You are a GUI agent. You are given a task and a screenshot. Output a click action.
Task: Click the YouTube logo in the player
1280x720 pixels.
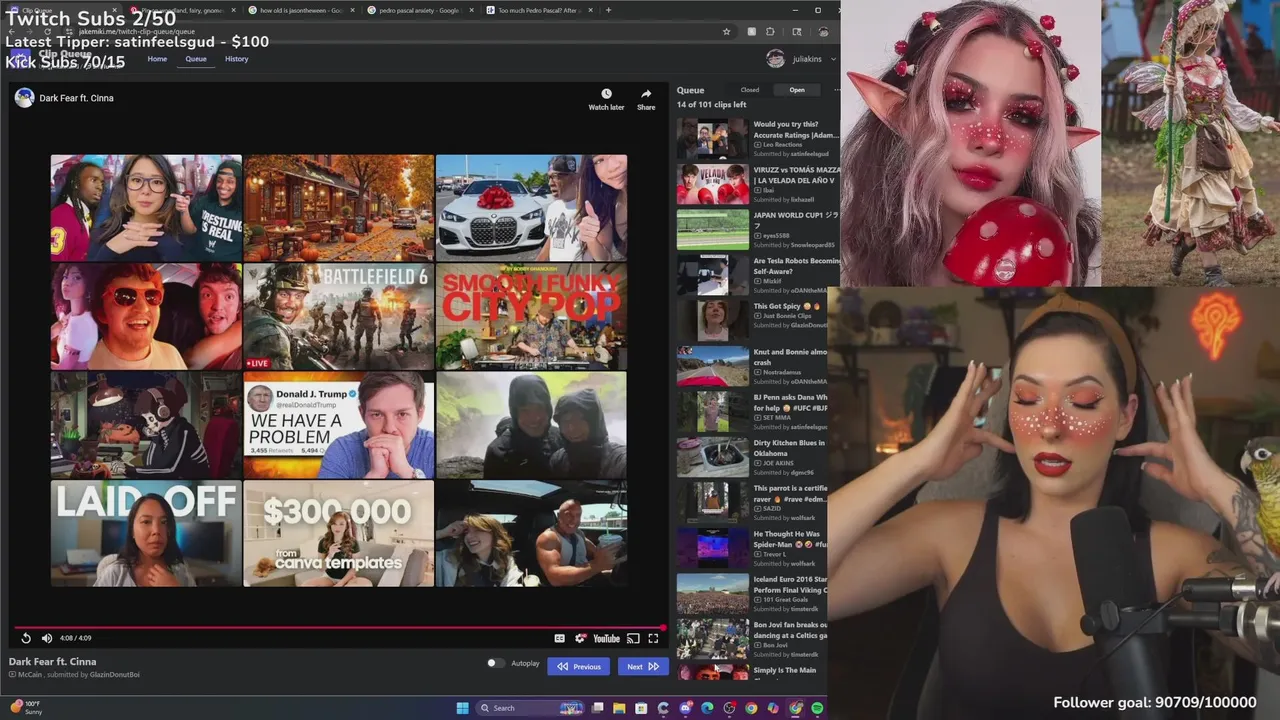click(606, 638)
